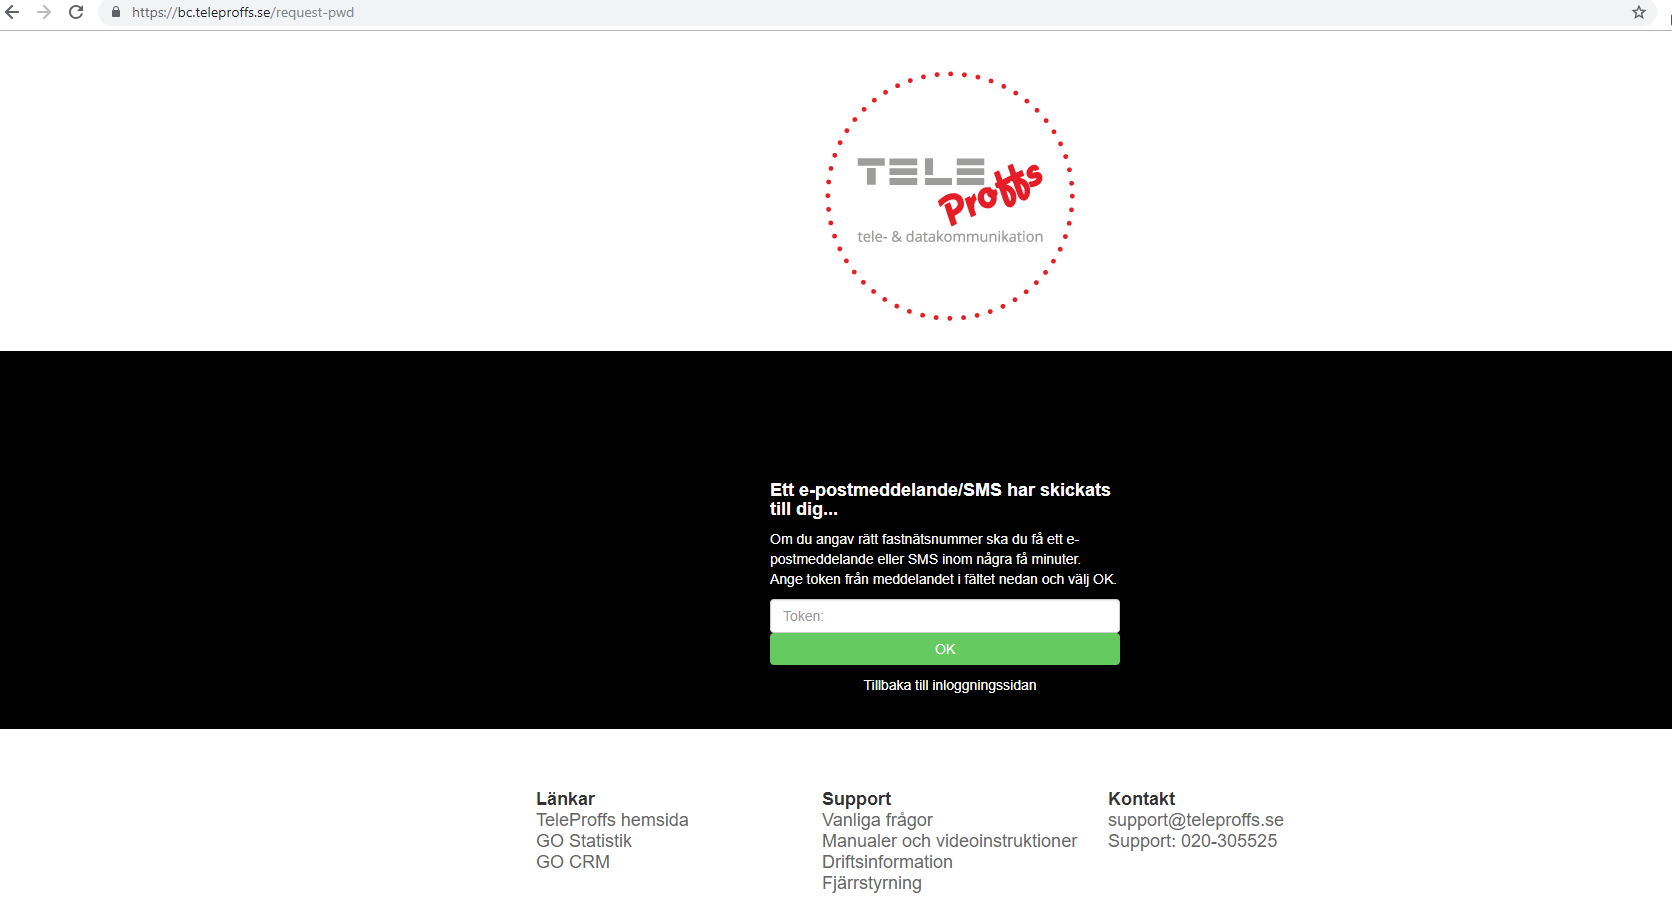Click the Kontakt footer heading

1141,799
